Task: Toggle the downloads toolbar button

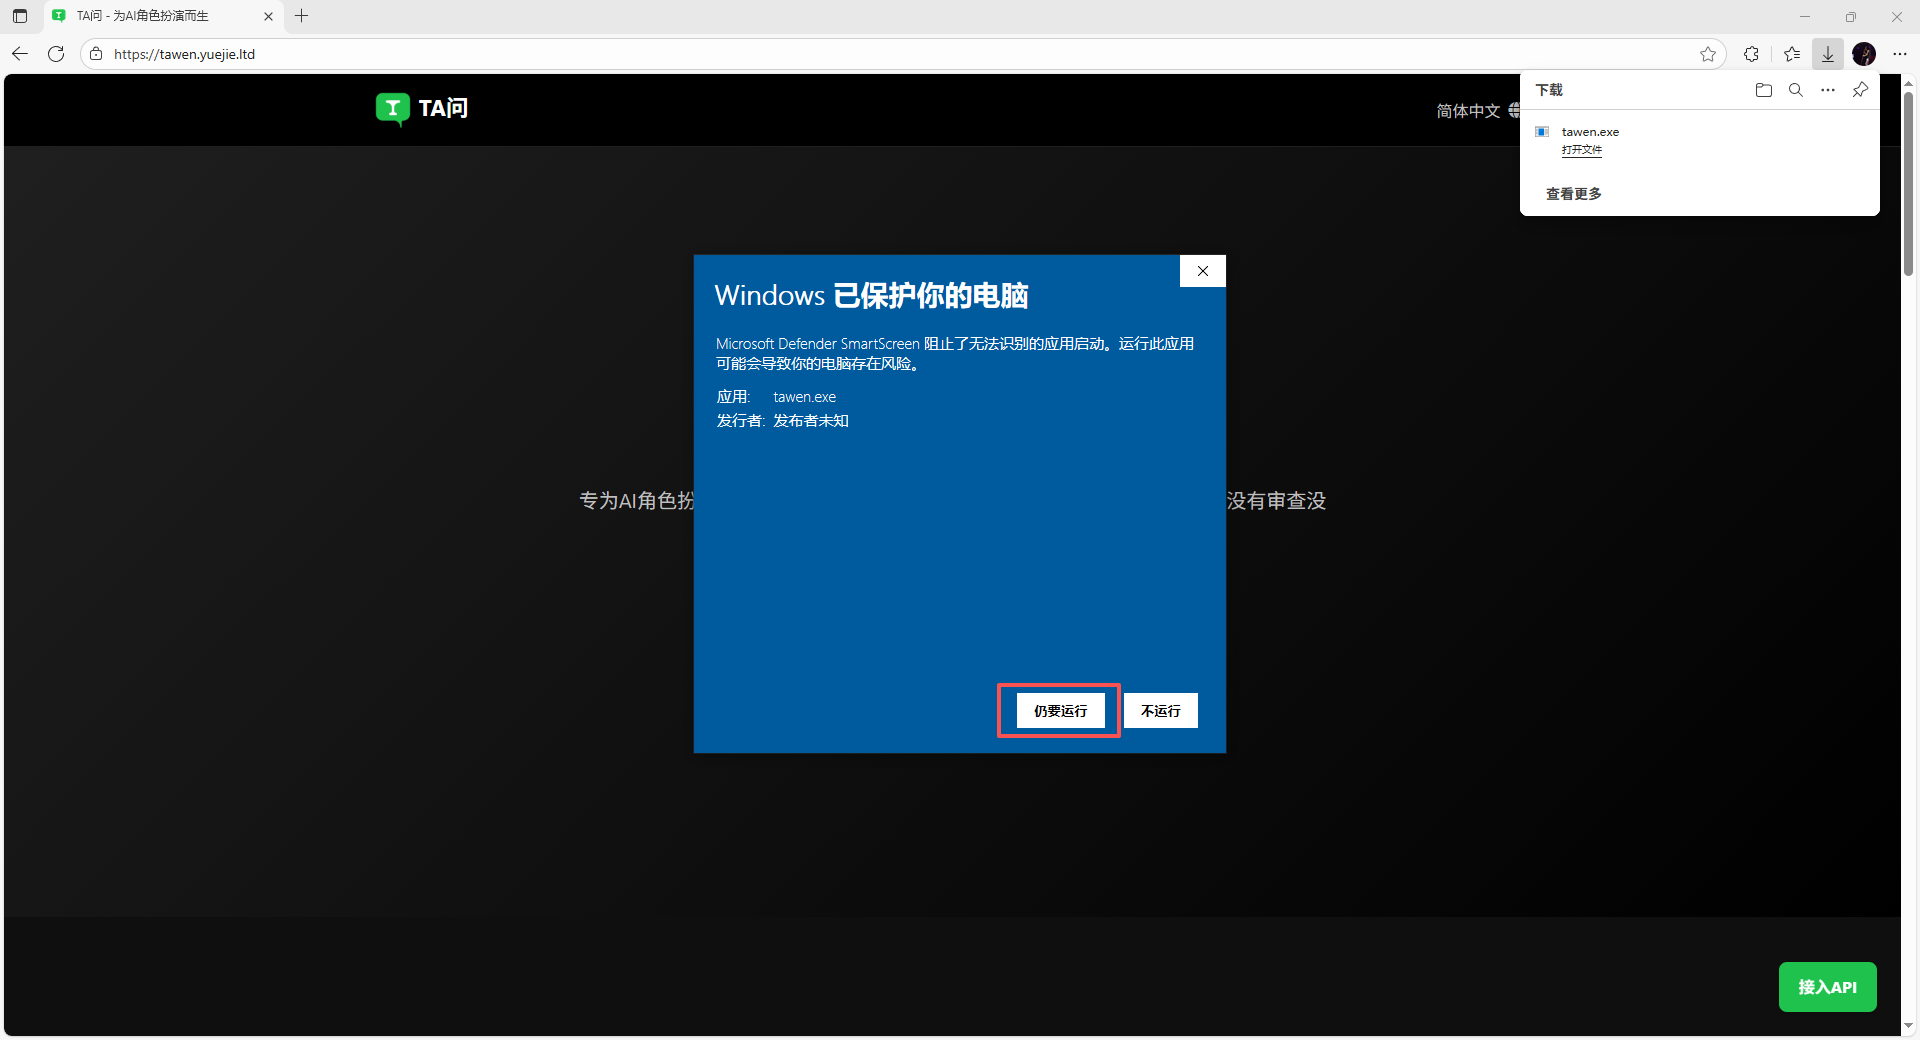Action: [1828, 54]
